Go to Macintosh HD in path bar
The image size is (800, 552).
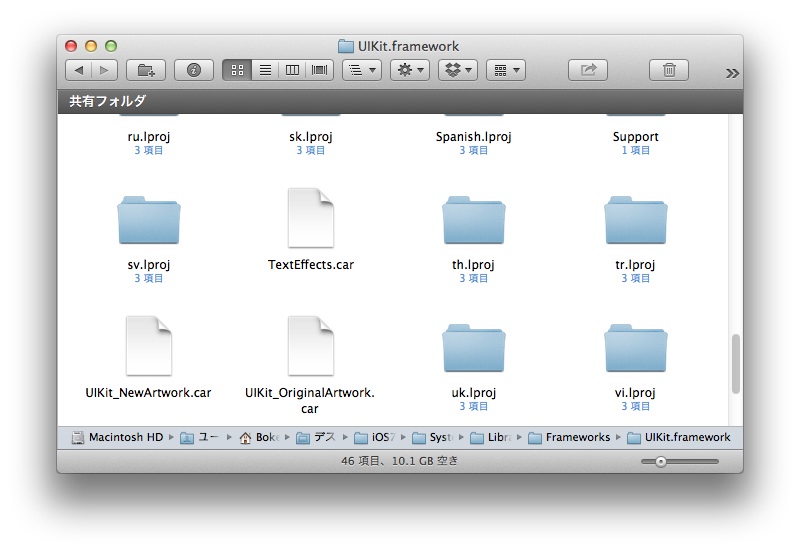(x=118, y=437)
